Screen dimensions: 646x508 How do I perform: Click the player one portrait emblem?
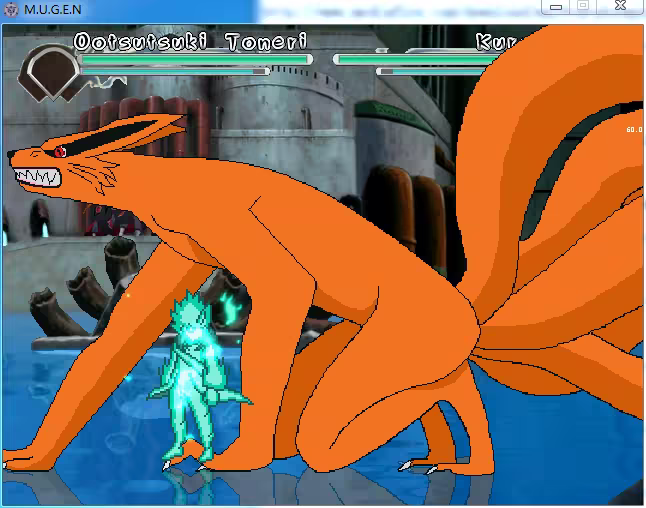click(52, 73)
